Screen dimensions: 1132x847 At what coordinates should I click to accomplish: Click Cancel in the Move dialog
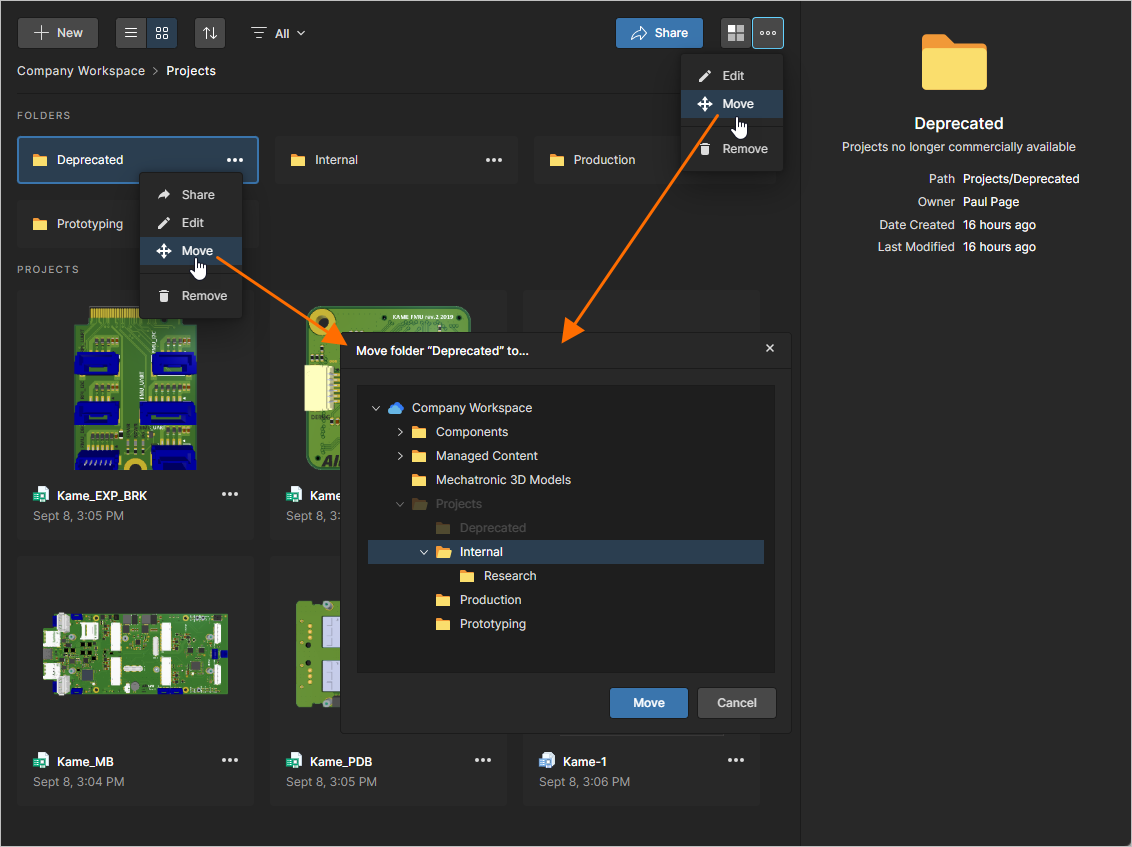736,703
